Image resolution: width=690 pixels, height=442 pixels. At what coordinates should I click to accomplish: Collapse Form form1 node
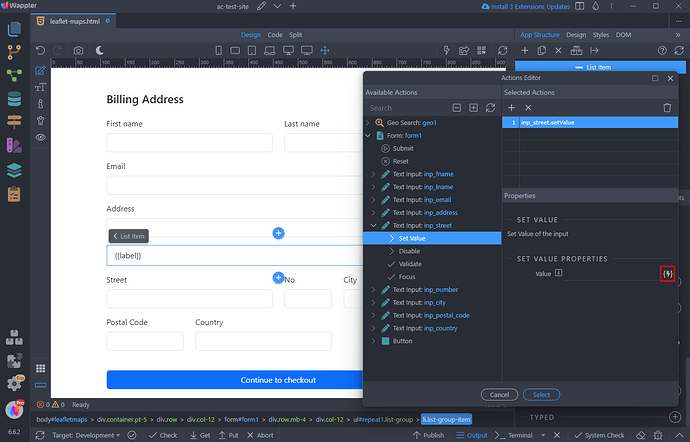pyautogui.click(x=368, y=136)
